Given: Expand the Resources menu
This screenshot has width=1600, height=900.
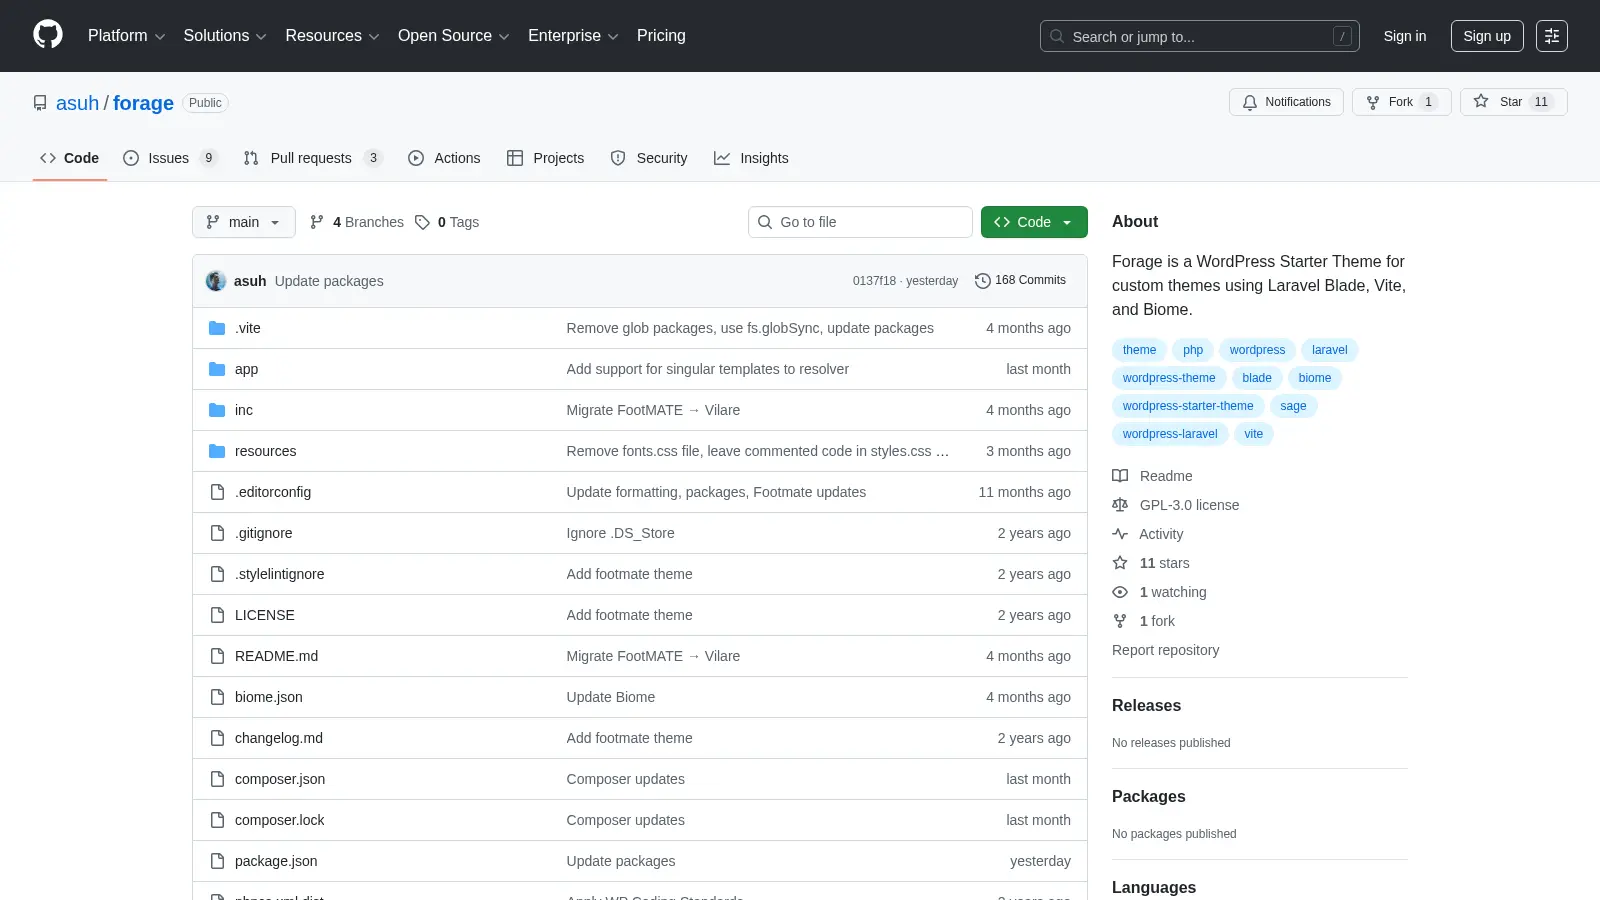Looking at the screenshot, I should tap(332, 35).
